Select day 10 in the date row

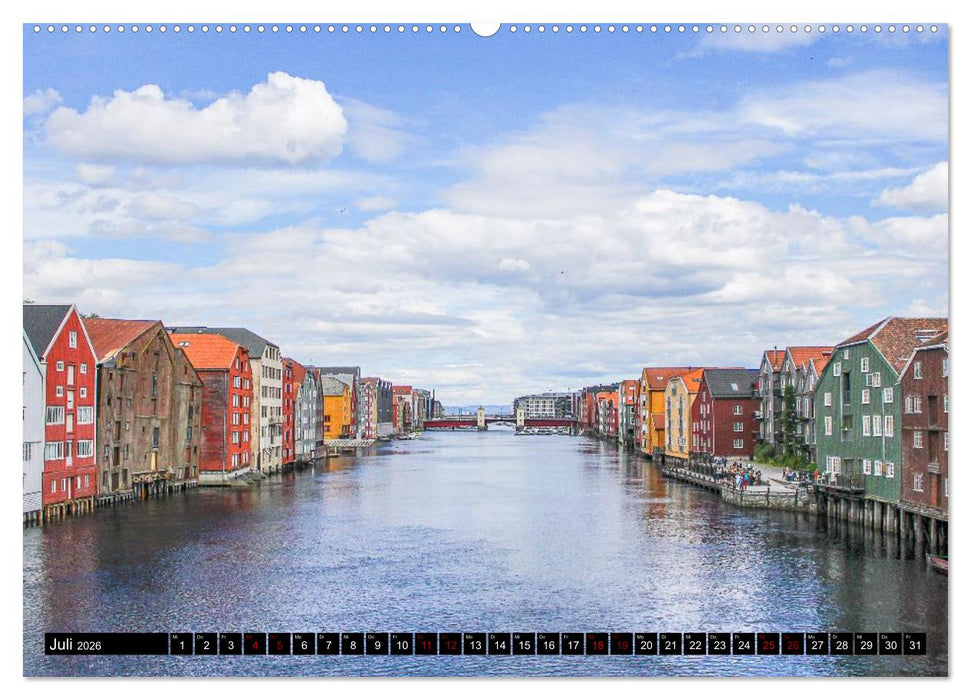point(401,645)
